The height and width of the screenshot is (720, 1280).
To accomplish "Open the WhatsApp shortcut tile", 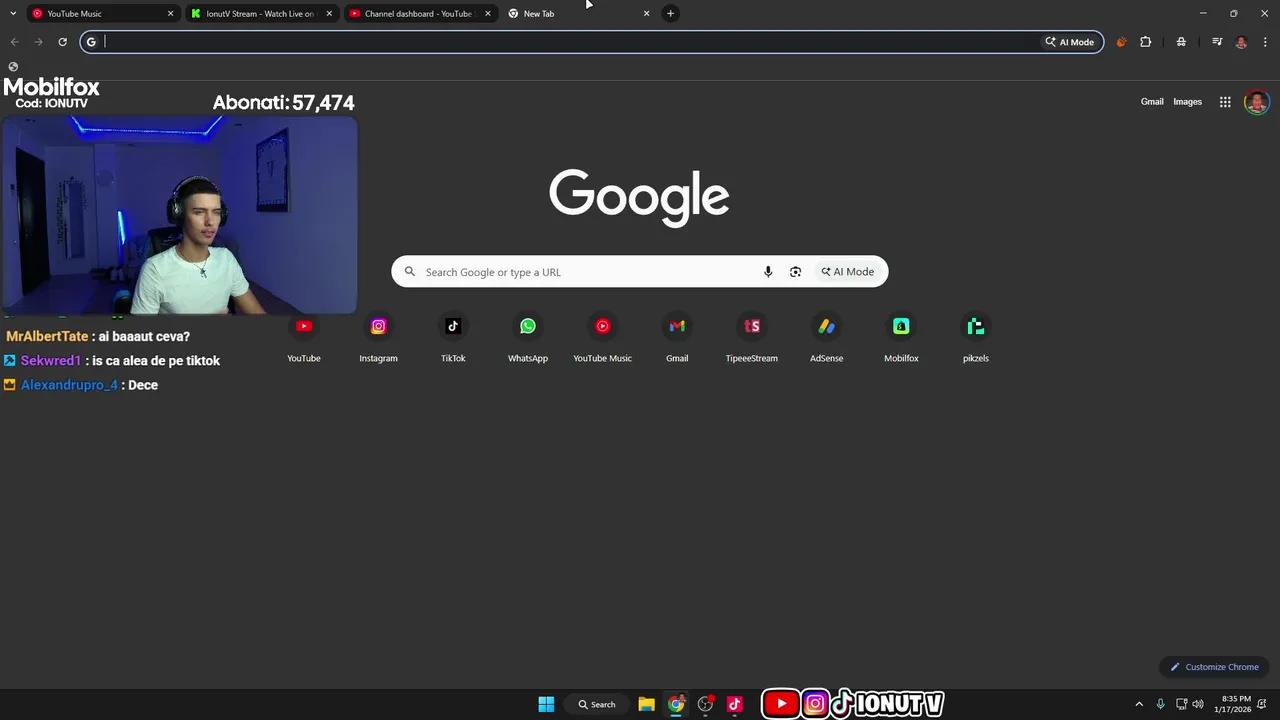I will pyautogui.click(x=528, y=338).
